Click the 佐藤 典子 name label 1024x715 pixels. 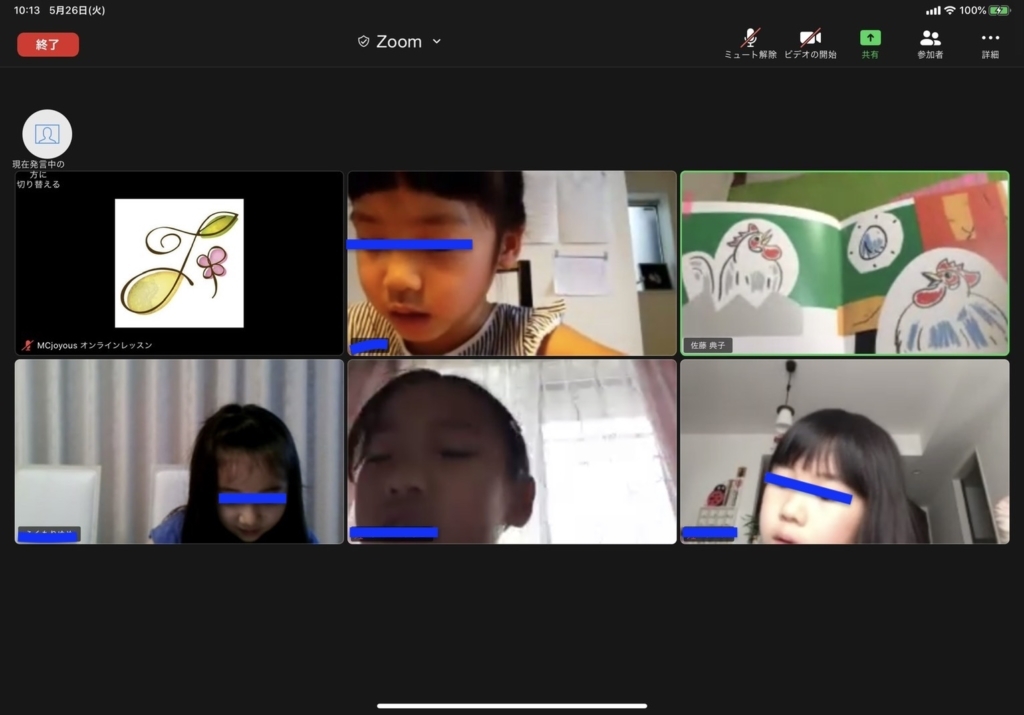point(708,345)
